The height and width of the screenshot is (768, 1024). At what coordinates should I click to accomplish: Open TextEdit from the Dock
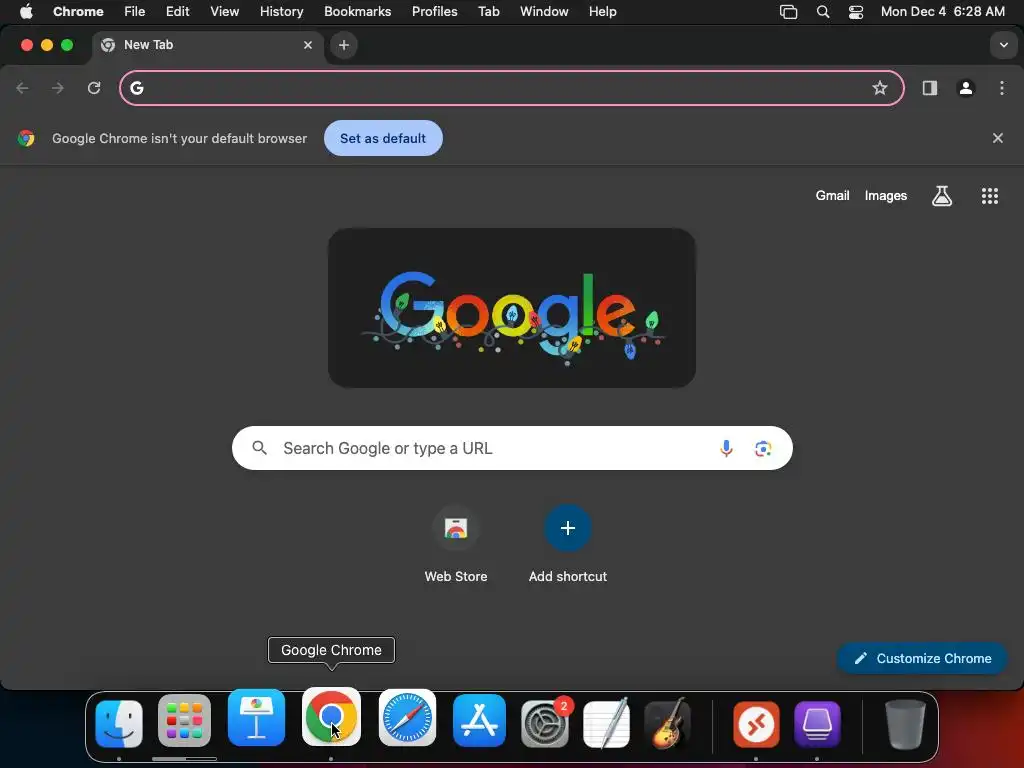[607, 724]
